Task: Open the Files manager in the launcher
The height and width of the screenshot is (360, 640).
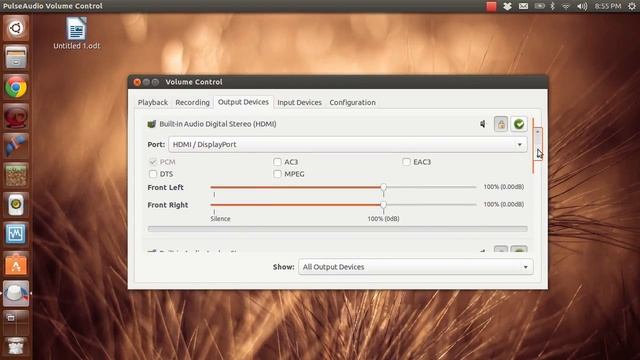Action: 16,58
